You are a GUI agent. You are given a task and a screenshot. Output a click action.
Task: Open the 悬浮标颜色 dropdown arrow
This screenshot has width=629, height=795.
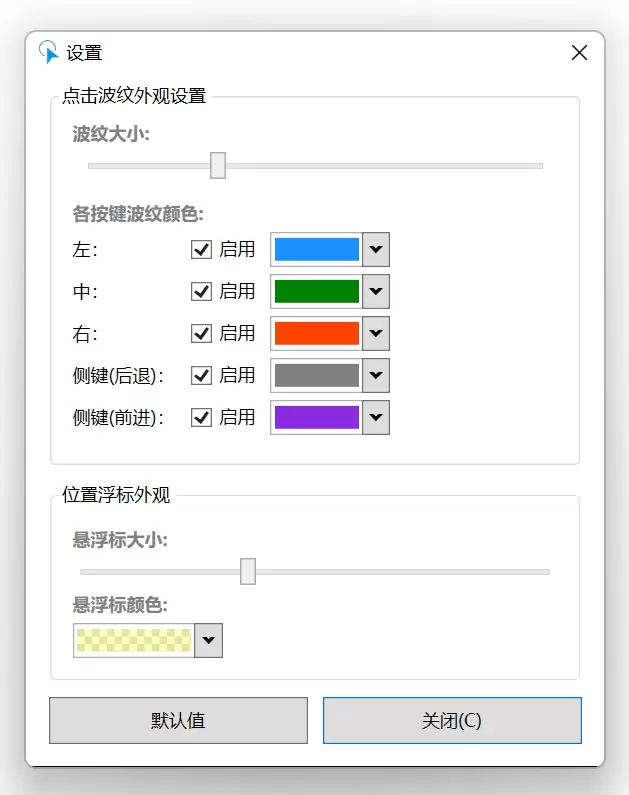(209, 640)
